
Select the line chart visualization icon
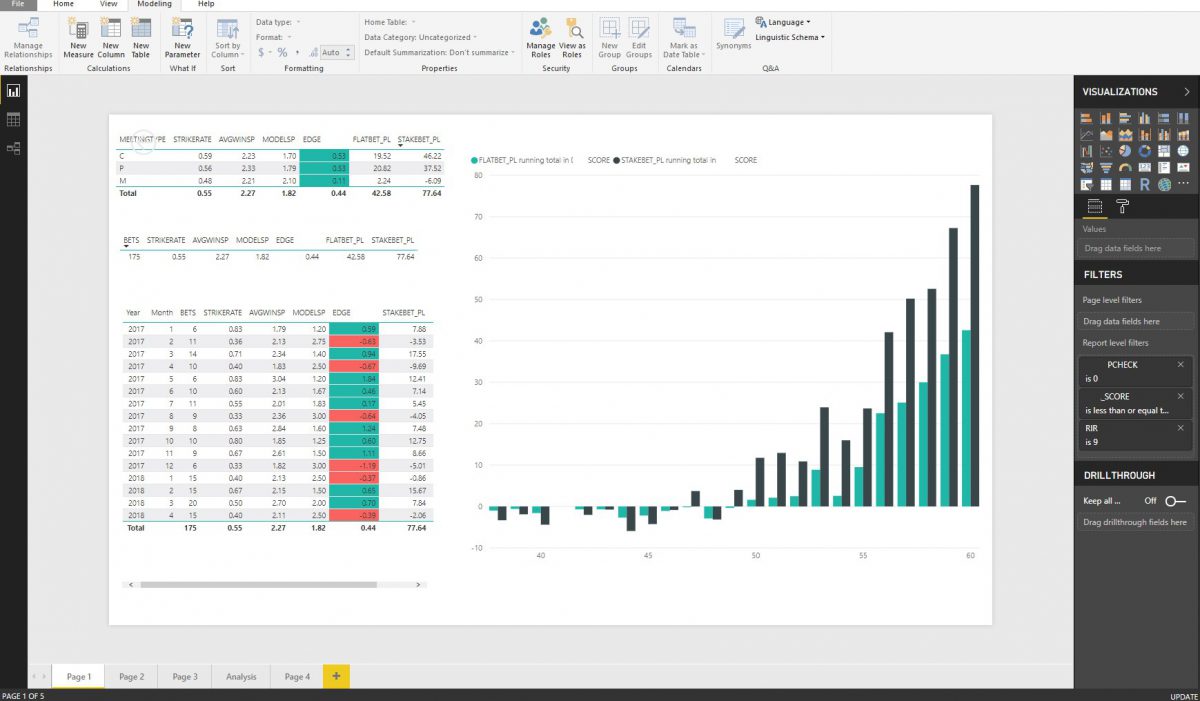[x=1086, y=134]
